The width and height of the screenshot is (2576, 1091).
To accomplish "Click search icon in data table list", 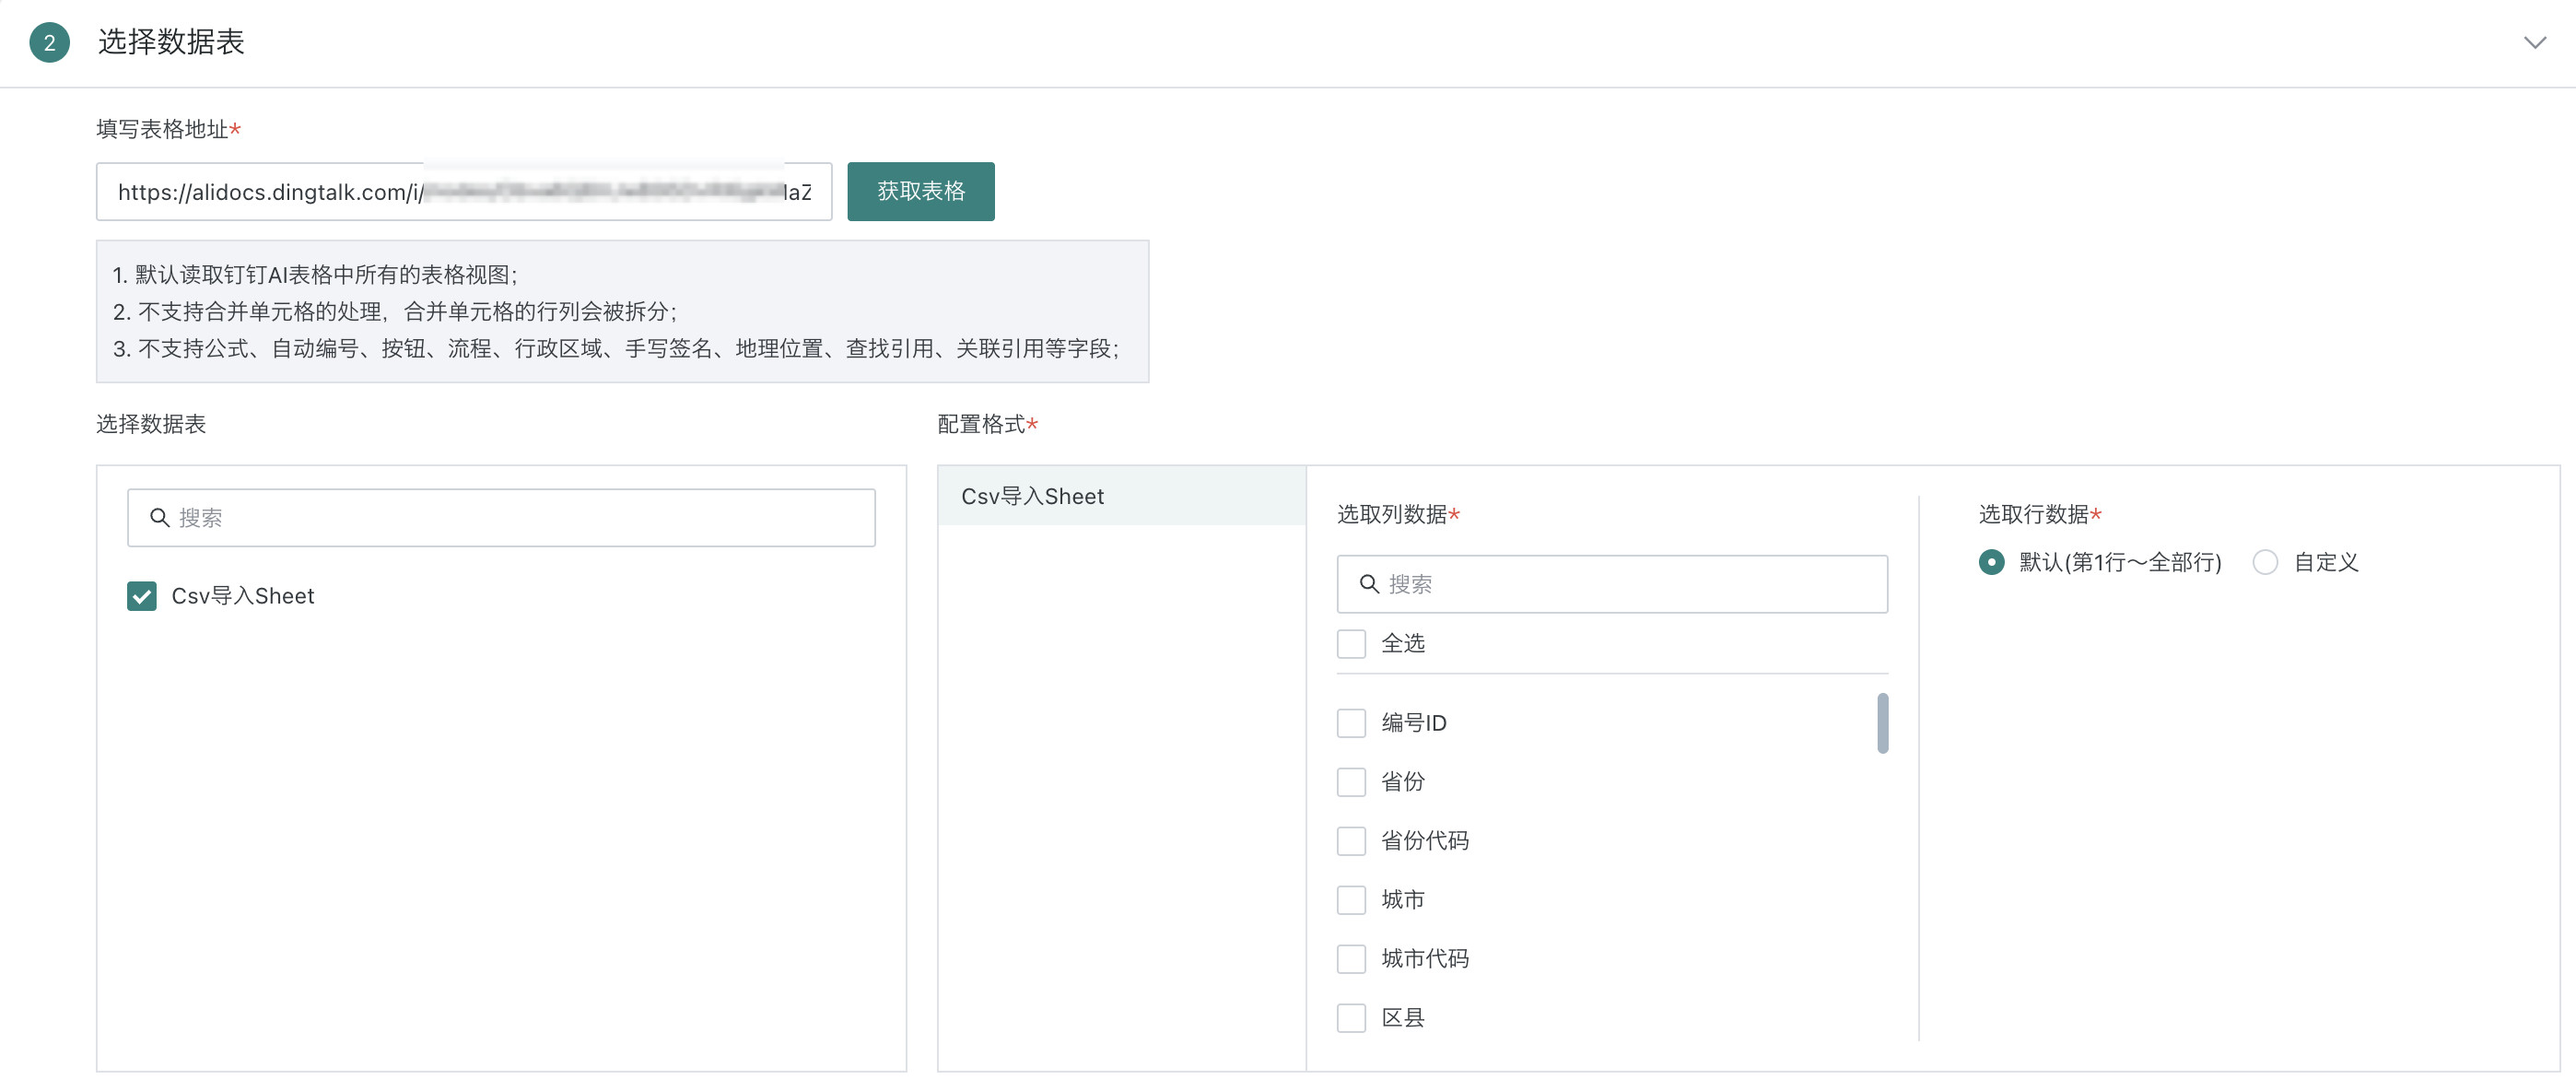I will (159, 518).
